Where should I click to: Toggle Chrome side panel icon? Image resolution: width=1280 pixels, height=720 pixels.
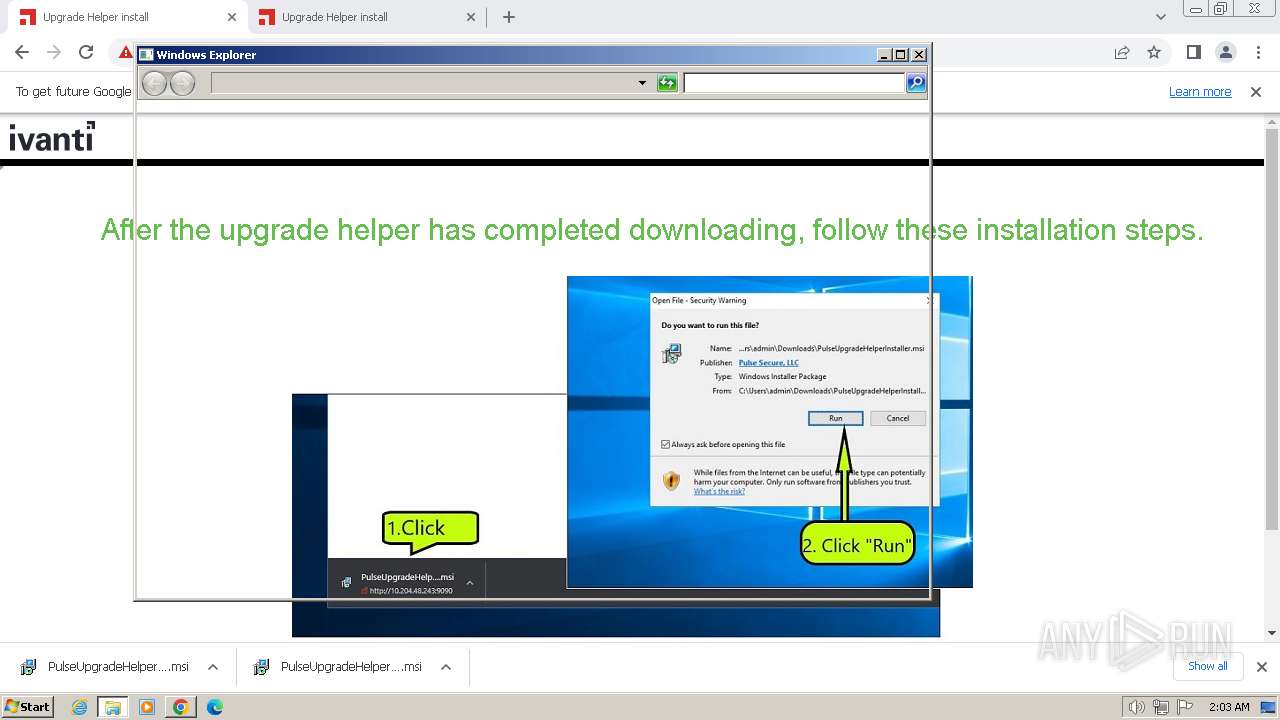click(1193, 52)
